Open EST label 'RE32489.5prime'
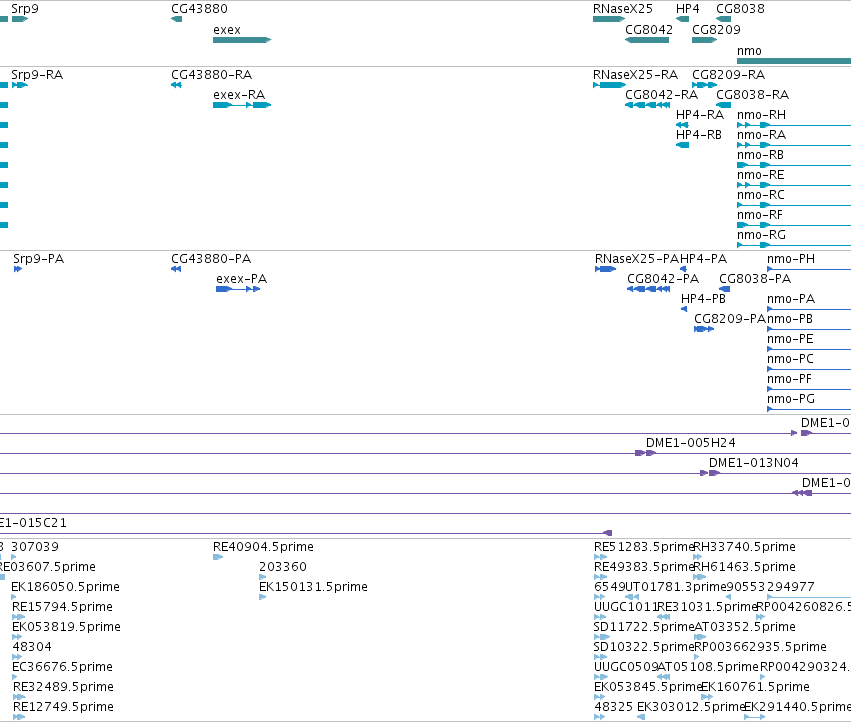The width and height of the screenshot is (851, 722). (63, 688)
